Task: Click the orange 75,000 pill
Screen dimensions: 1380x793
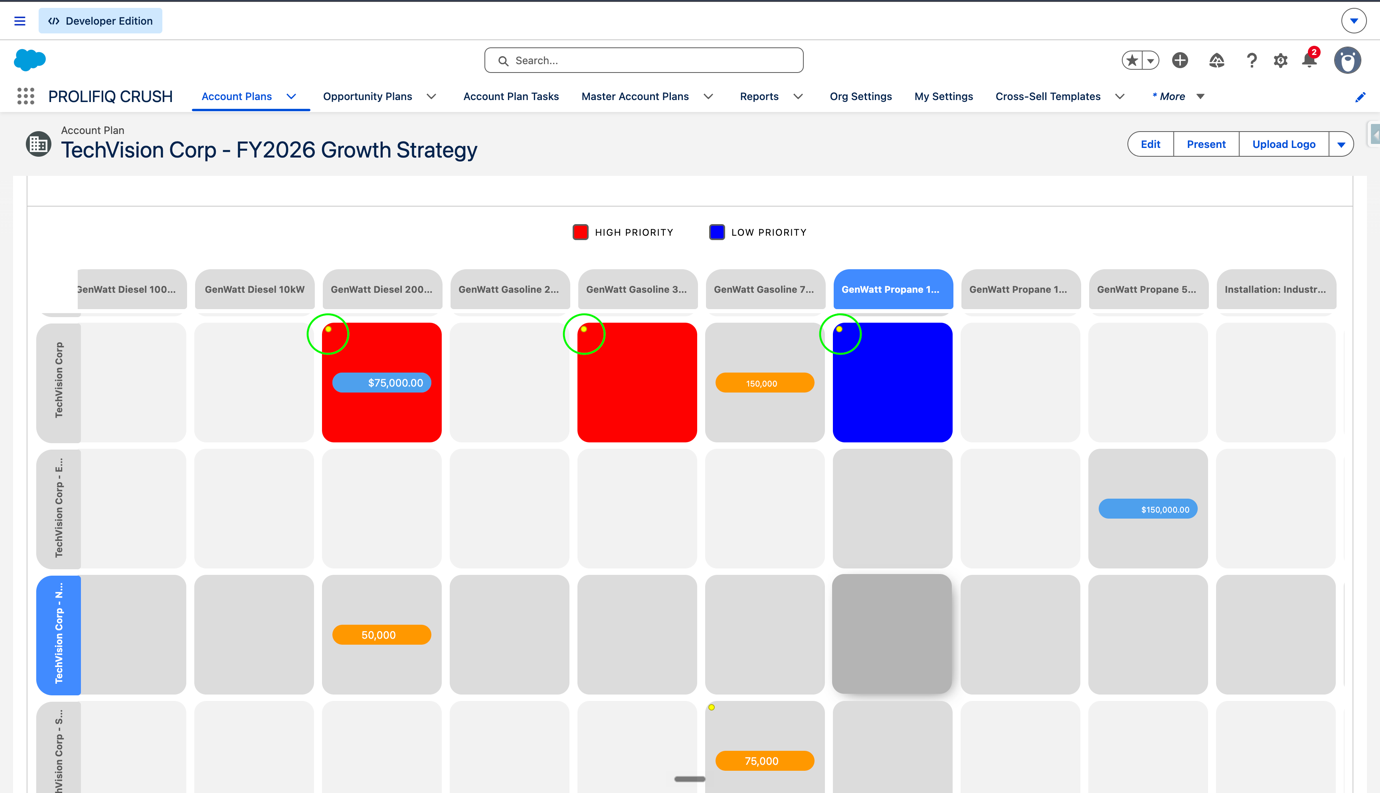Action: coord(765,761)
